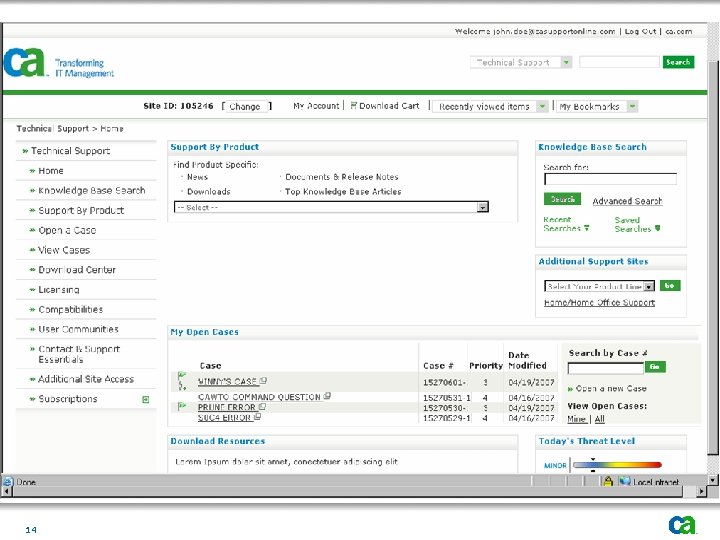
Task: Click the horizontal scrollbar left arrow
Action: pos(7,491)
